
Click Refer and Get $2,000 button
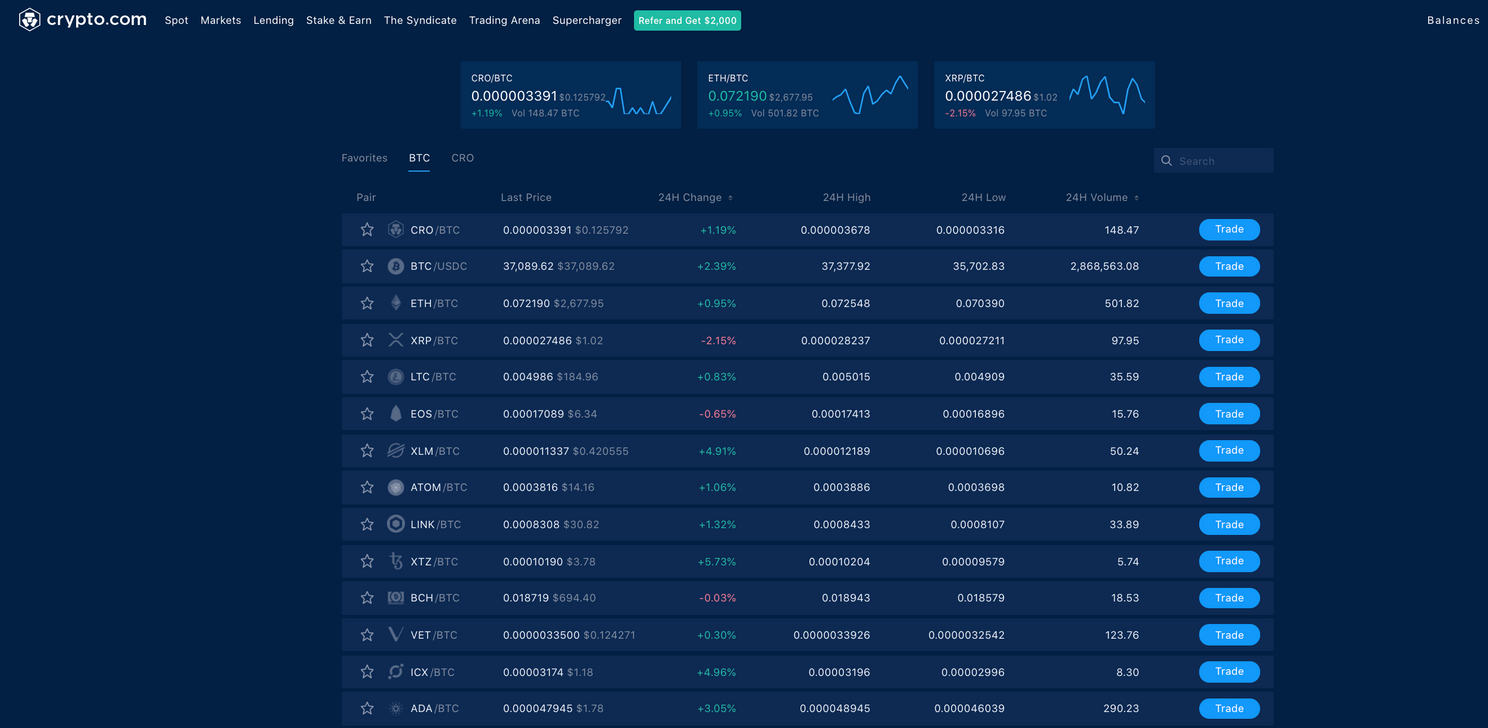pyautogui.click(x=687, y=20)
